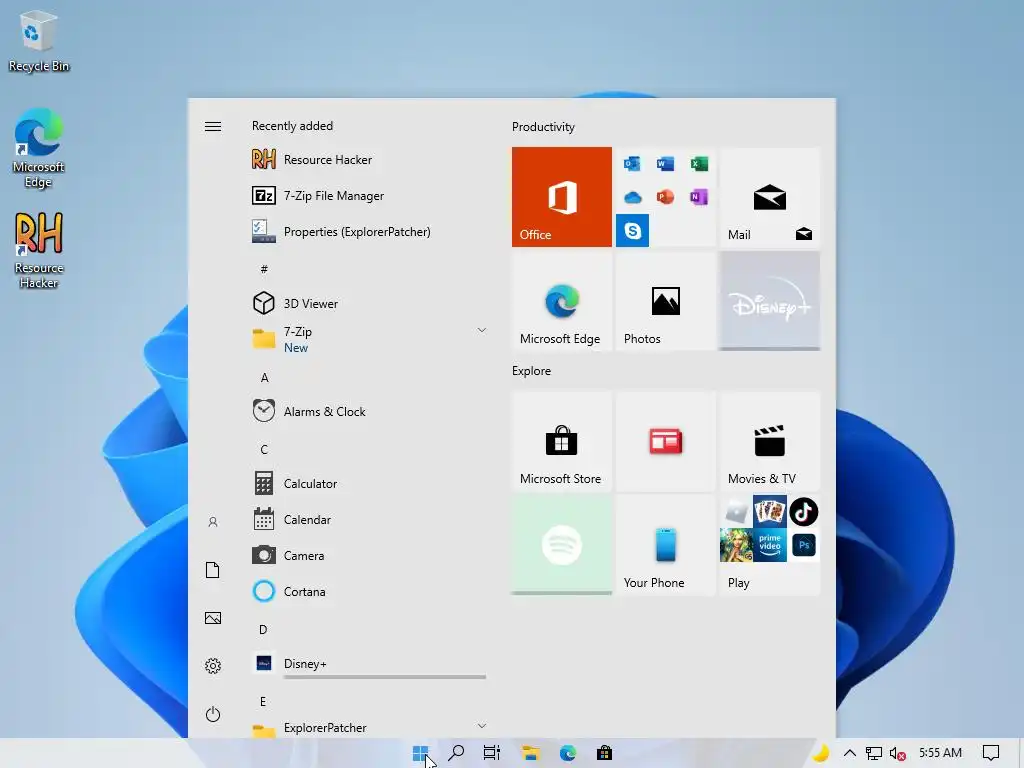Open Settings gear in Start sidebar
1024x768 pixels.
tap(213, 665)
